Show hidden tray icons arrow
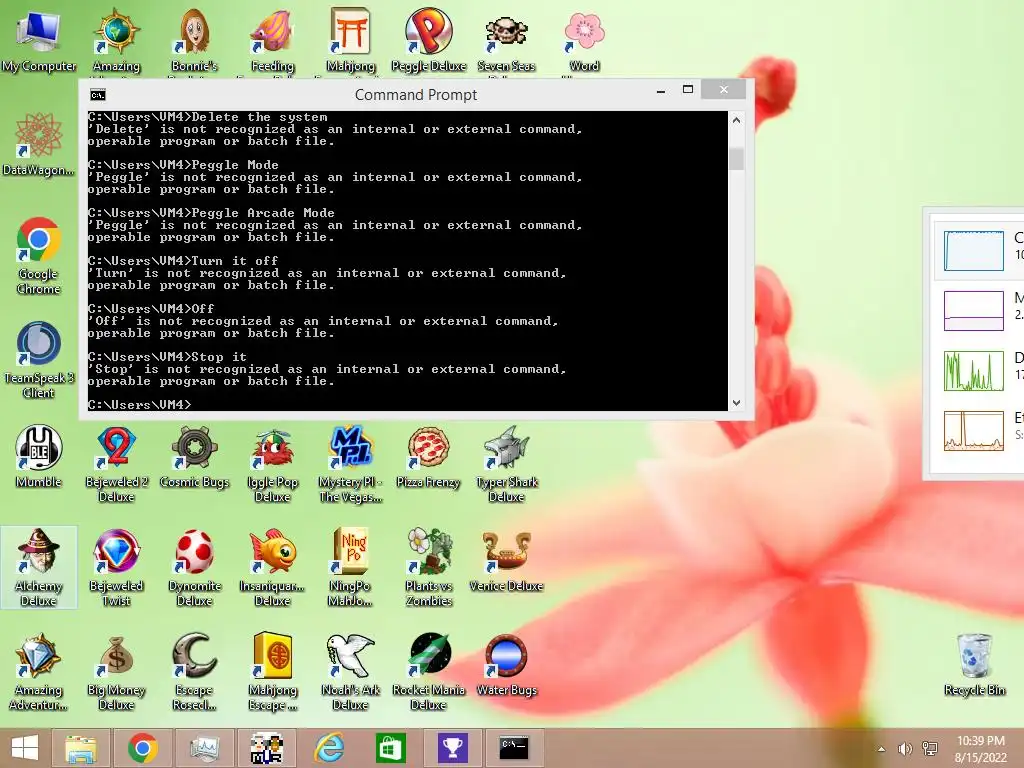Screen dimensions: 1024x768 pos(881,749)
